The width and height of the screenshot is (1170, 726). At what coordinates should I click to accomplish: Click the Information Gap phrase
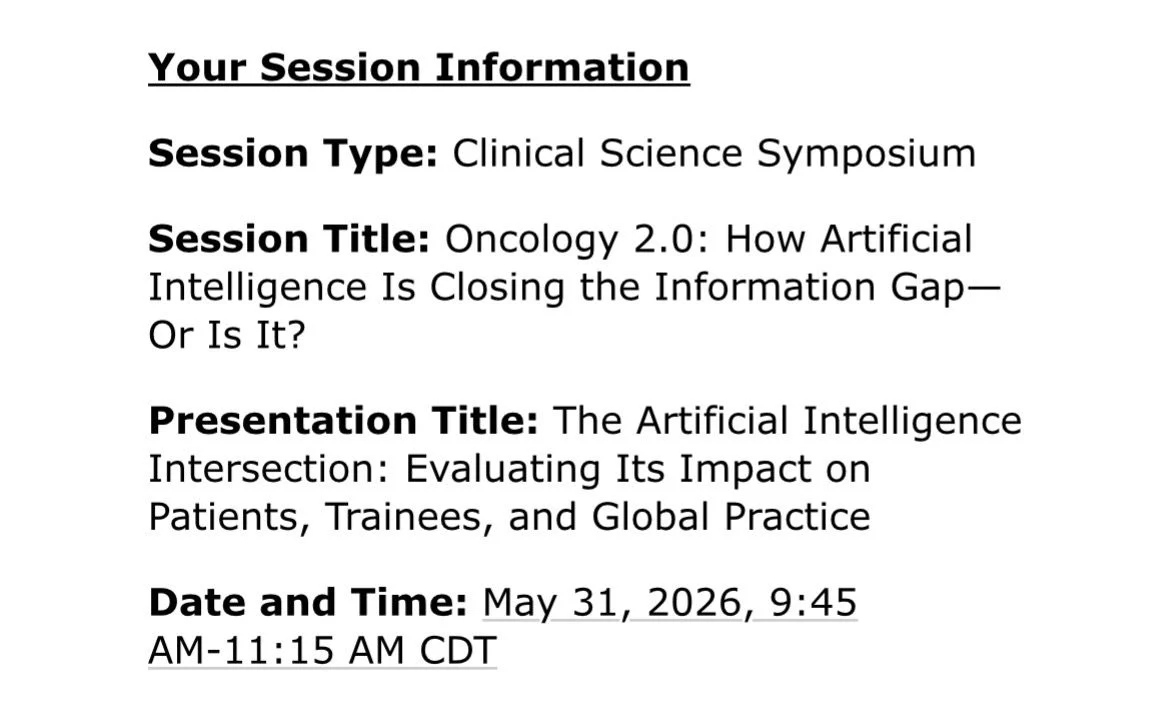[815, 288]
